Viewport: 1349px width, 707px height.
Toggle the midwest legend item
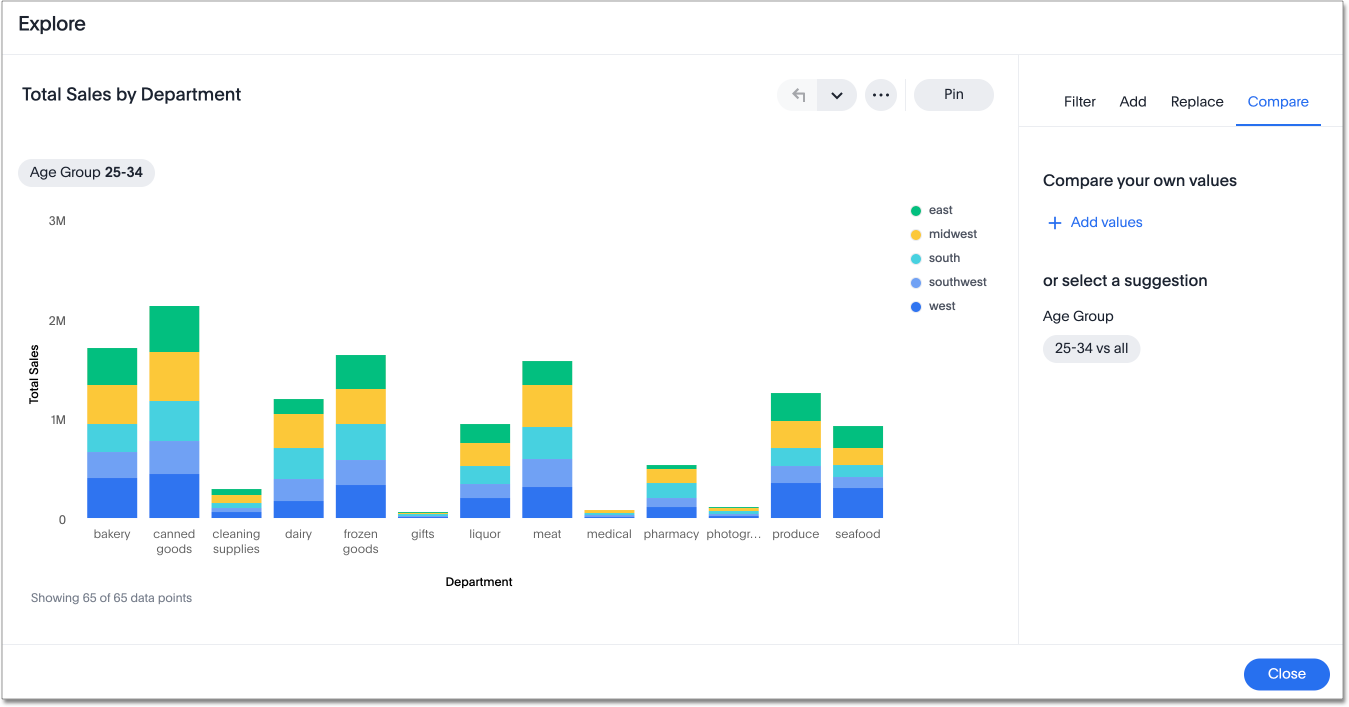point(952,234)
